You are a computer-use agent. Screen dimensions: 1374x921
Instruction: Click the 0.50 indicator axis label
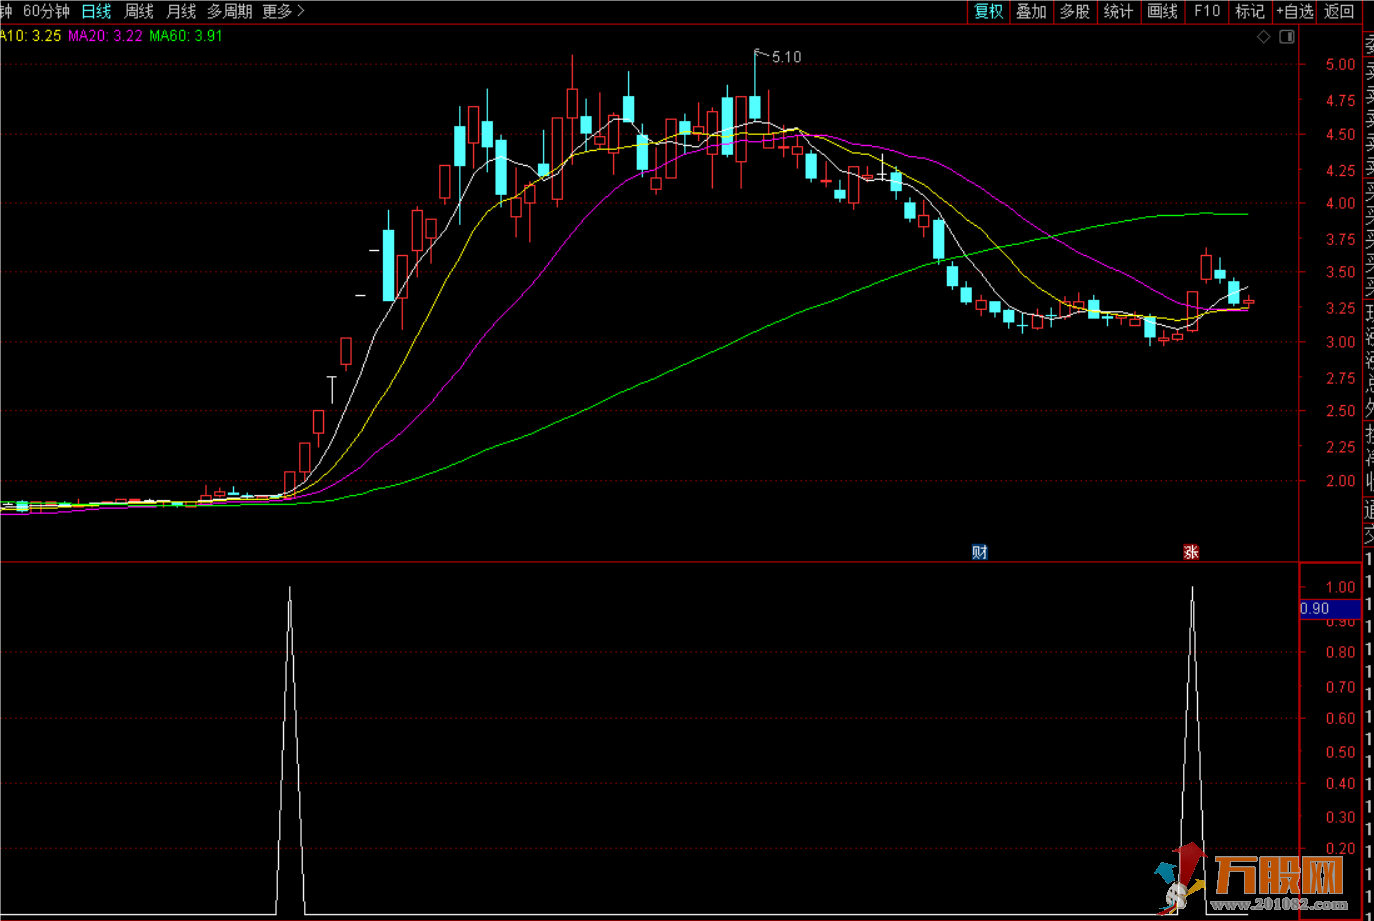click(1341, 752)
